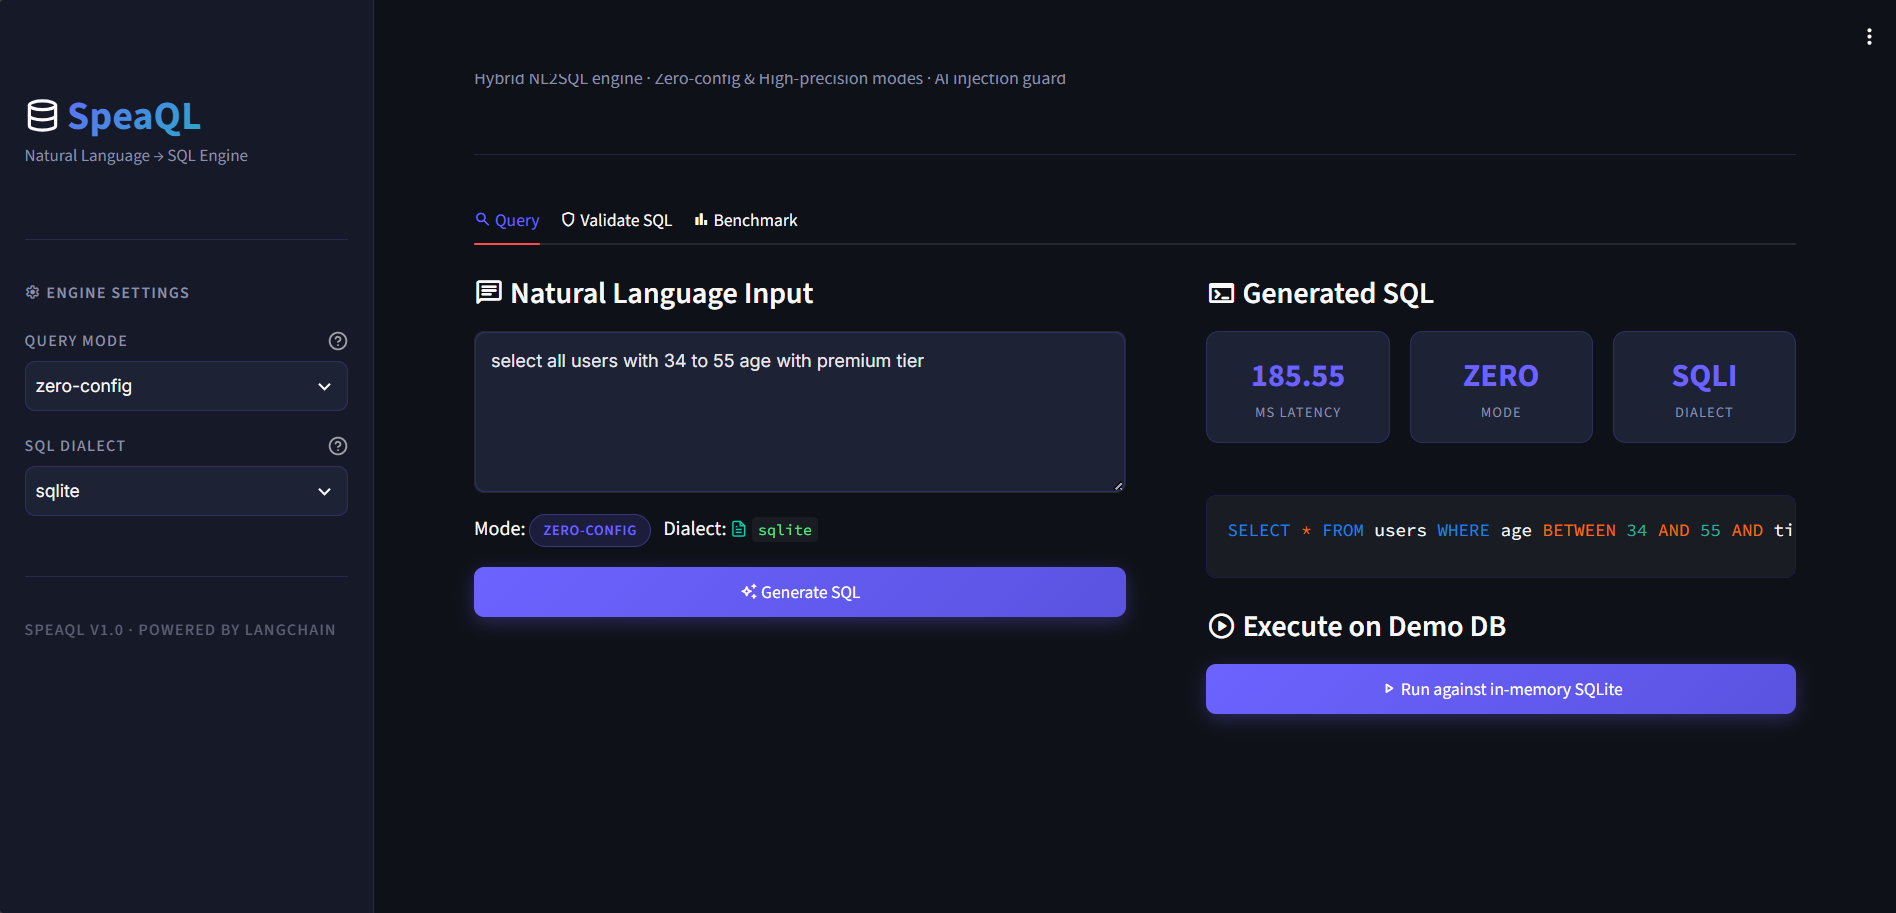
Task: Click the 'QUERY MODE' label
Action: (x=76, y=341)
